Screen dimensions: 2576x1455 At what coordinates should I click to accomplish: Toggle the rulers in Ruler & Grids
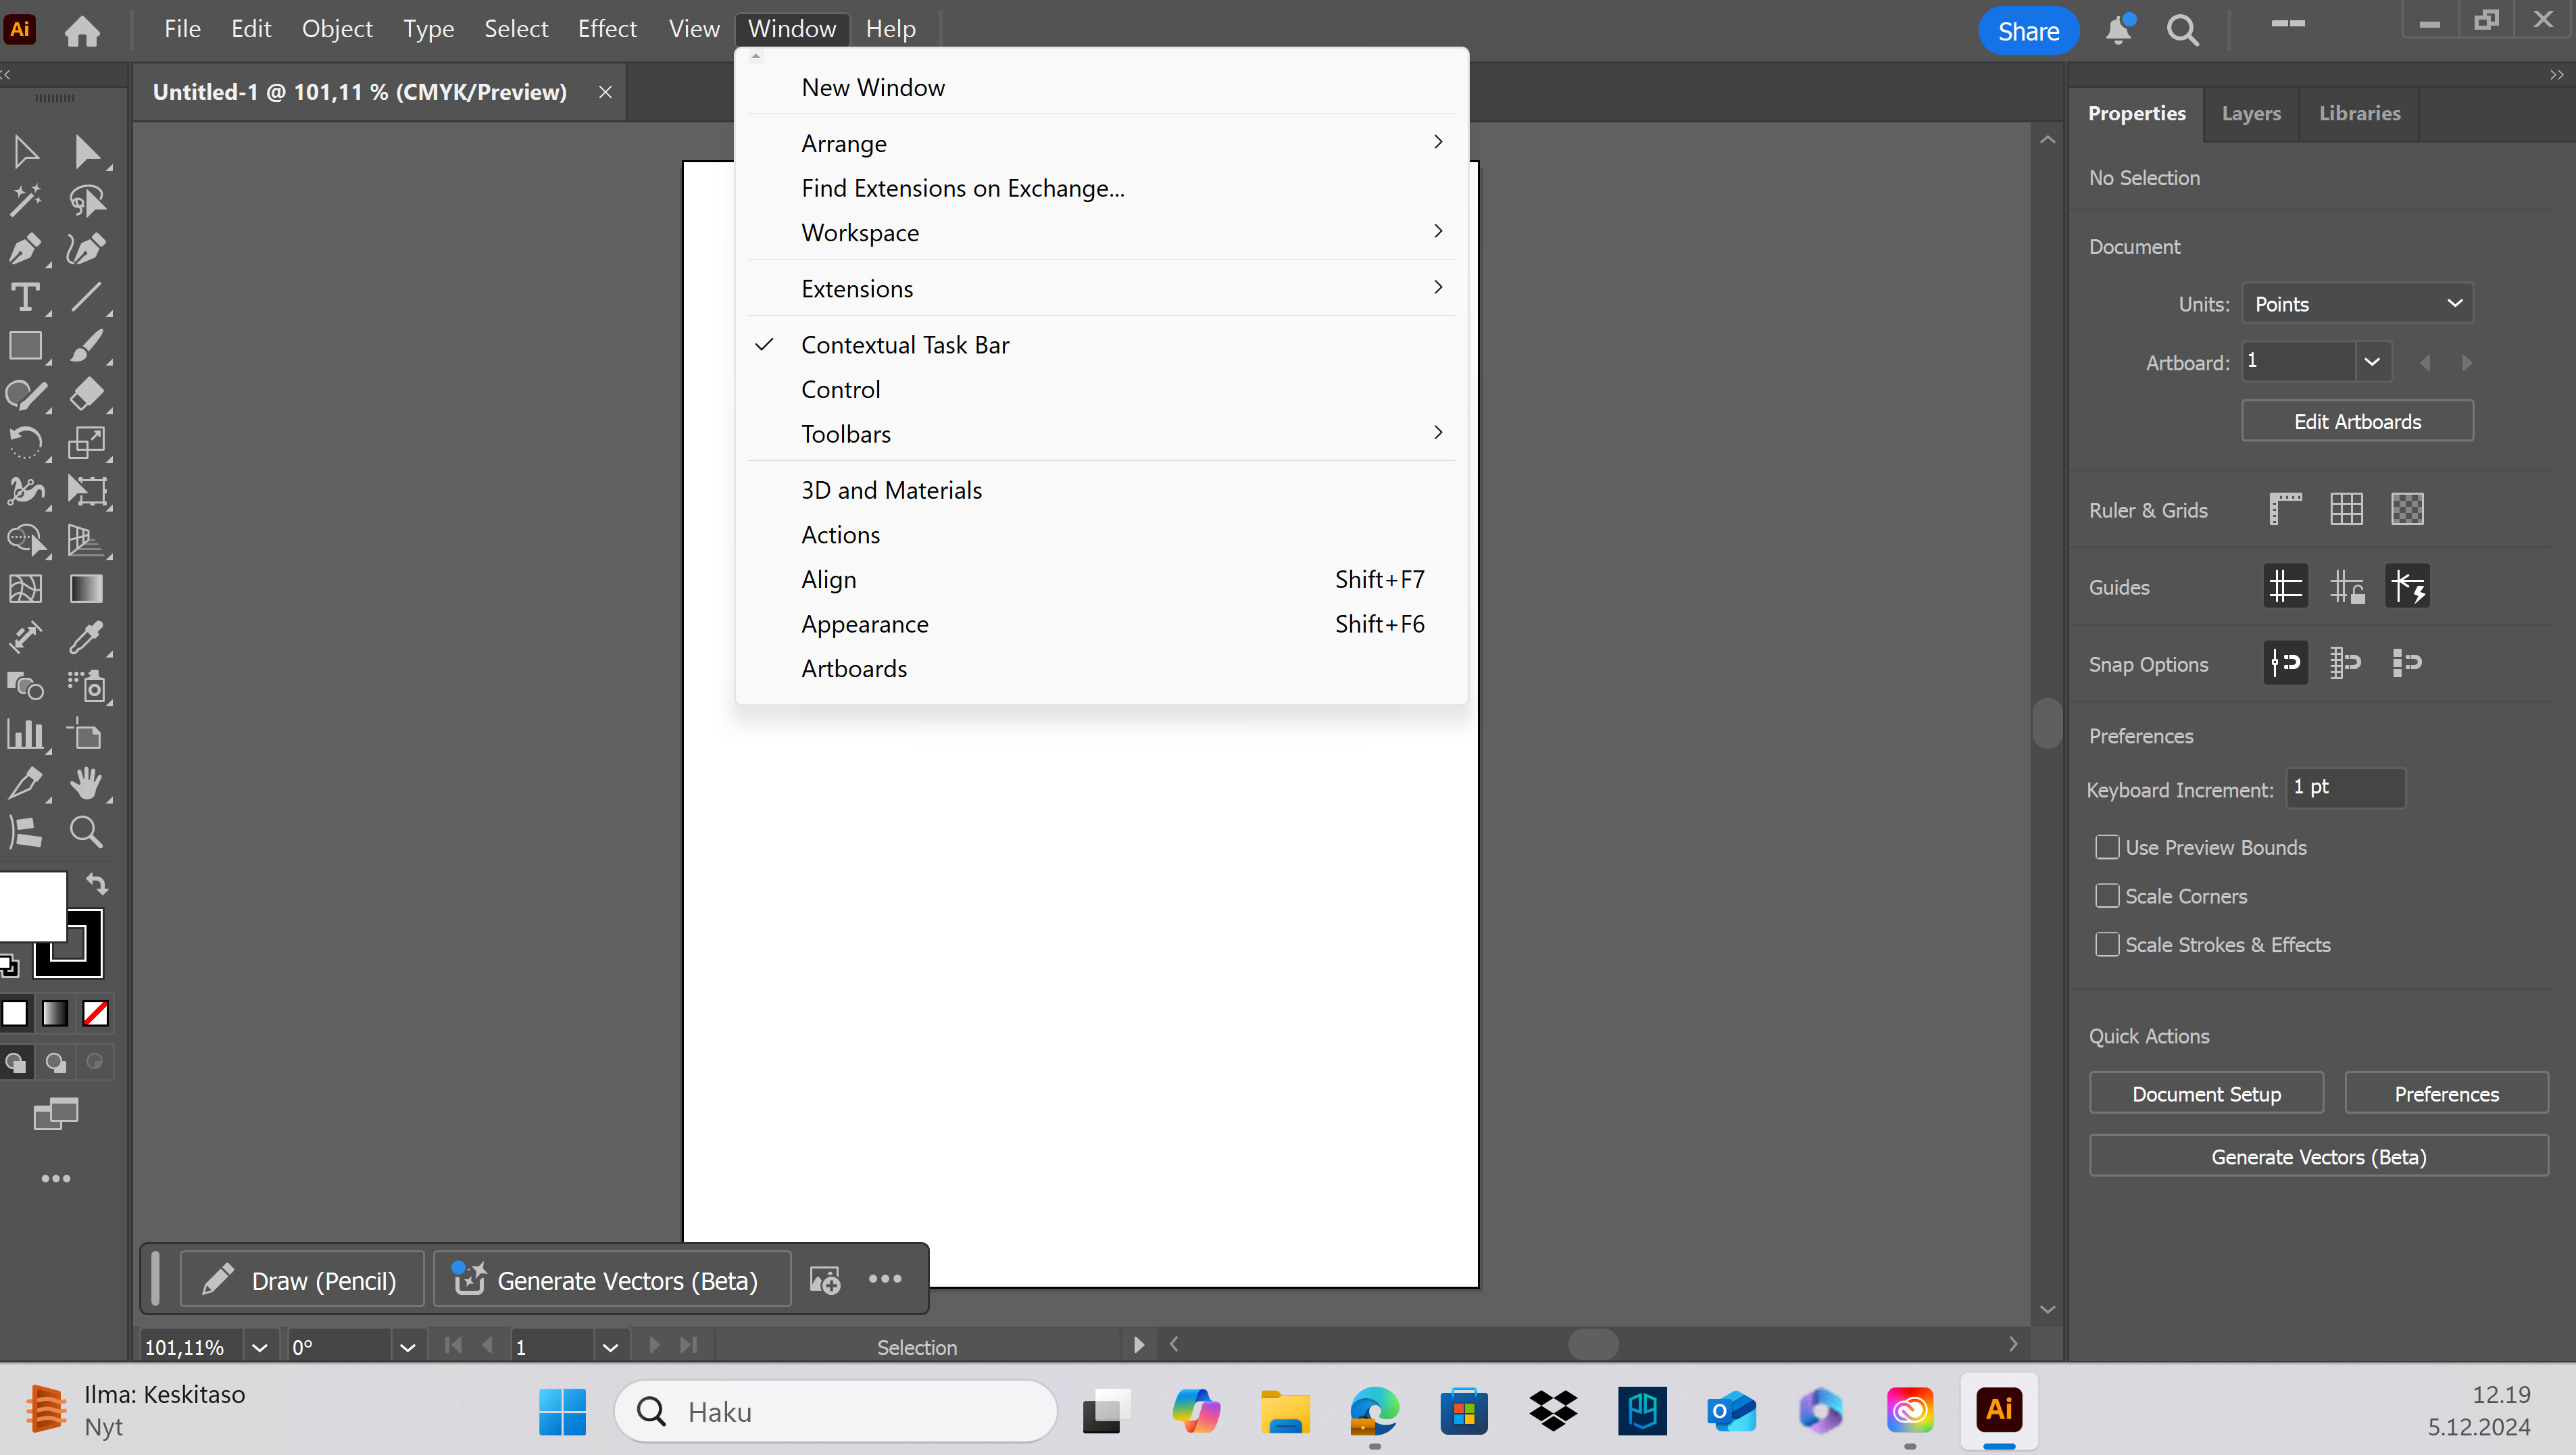[2285, 508]
